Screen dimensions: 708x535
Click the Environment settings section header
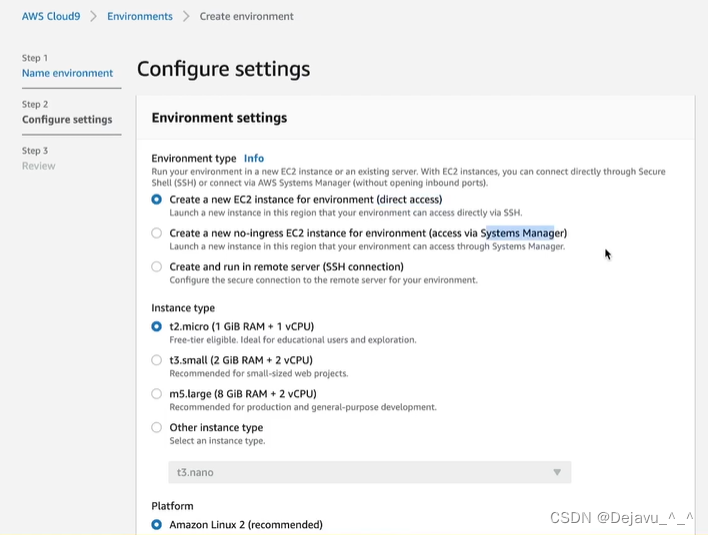point(219,118)
